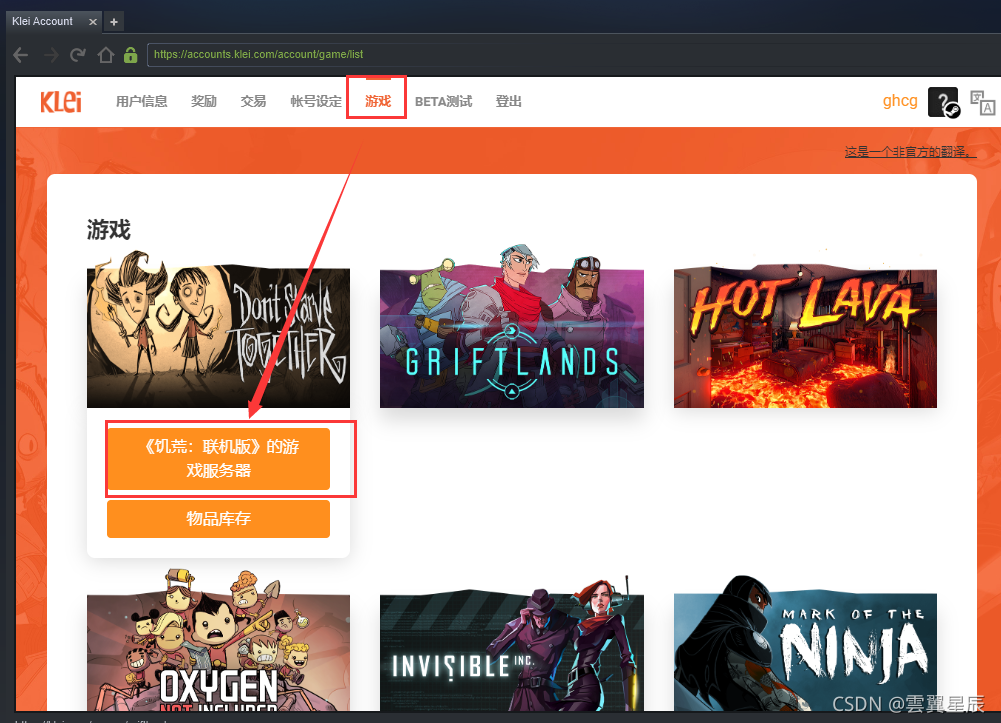This screenshot has width=1001, height=723.
Task: Close the Klei Account tab
Action: 93,22
